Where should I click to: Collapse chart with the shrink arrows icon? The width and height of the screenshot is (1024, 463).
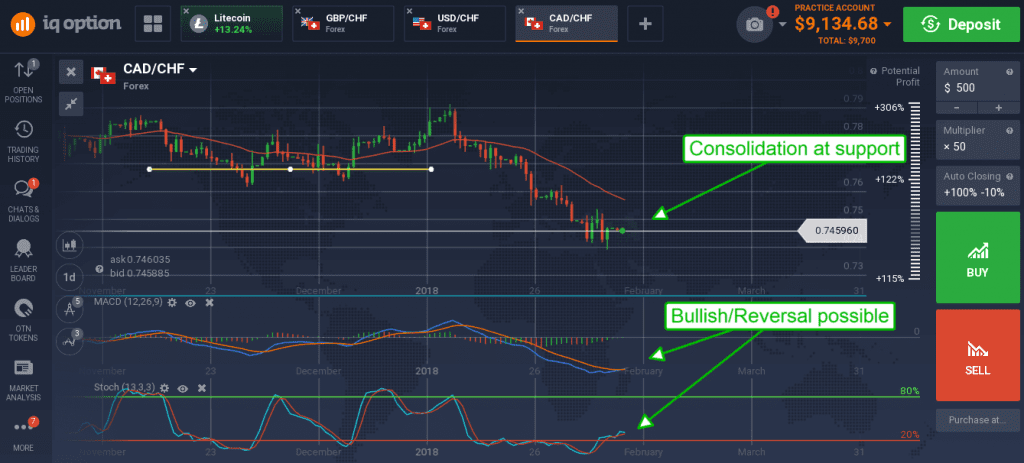[71, 104]
